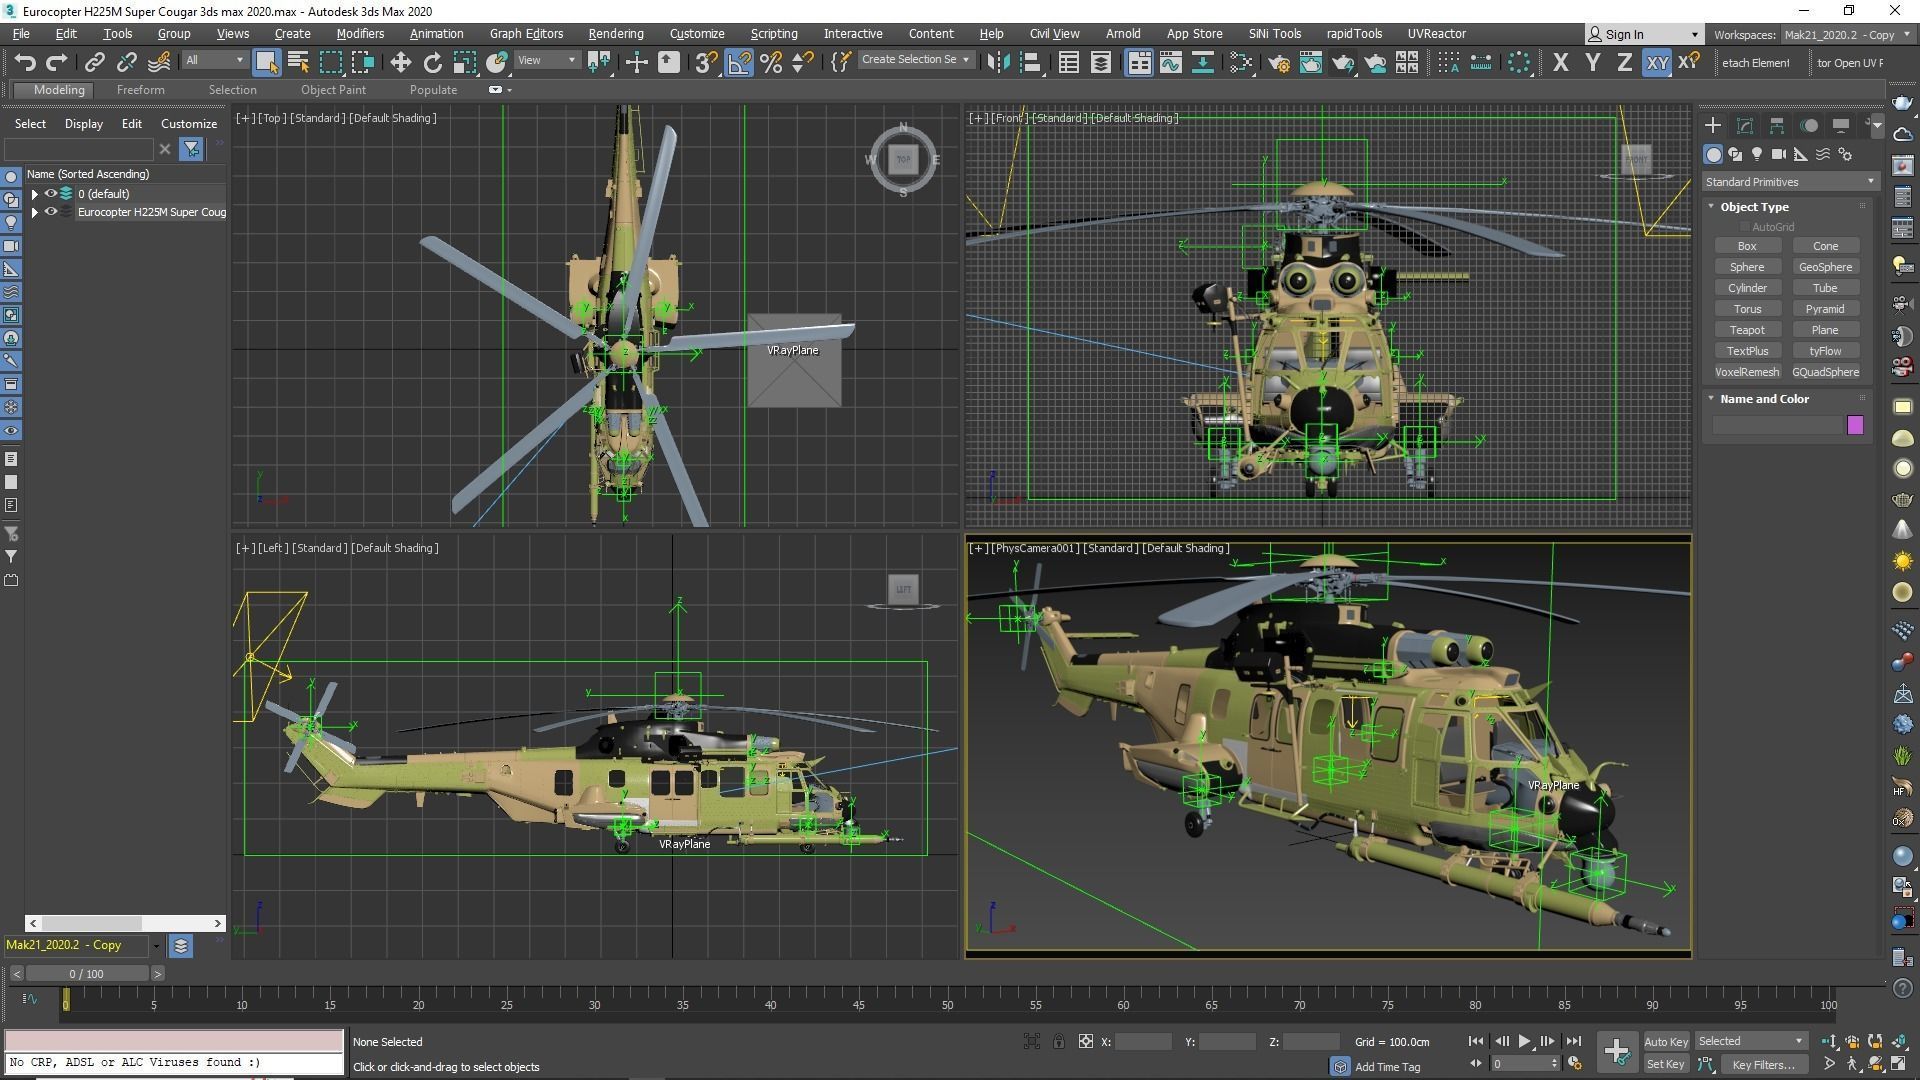Open the key filter Selected dropdown
Screen dimensions: 1920x1080
[1750, 1042]
